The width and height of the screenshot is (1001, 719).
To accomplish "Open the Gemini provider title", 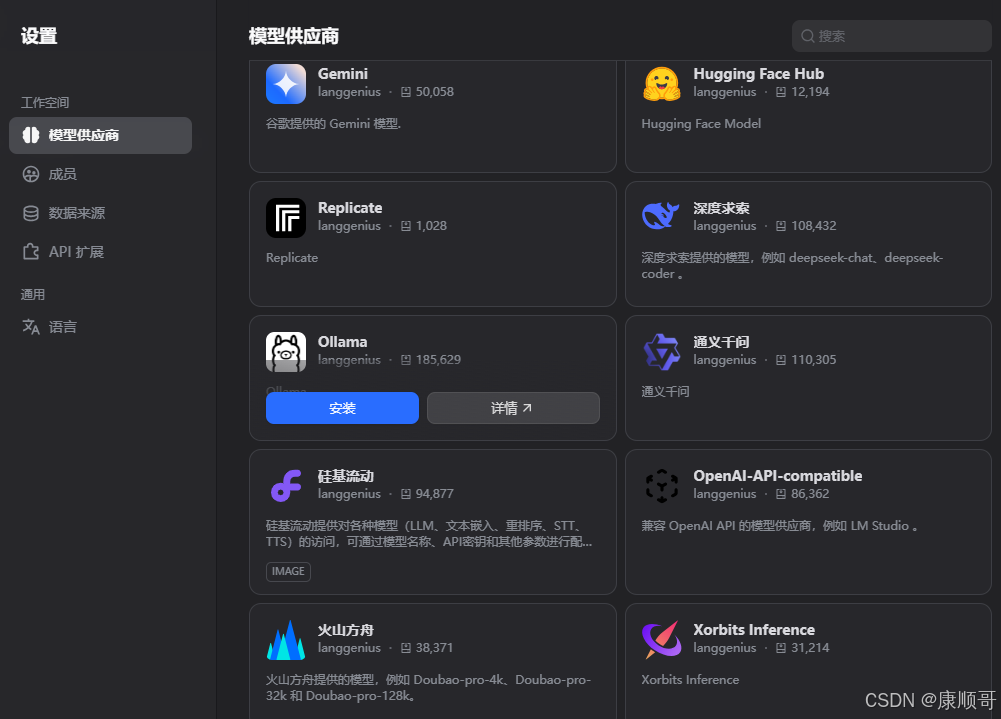I will coord(343,74).
